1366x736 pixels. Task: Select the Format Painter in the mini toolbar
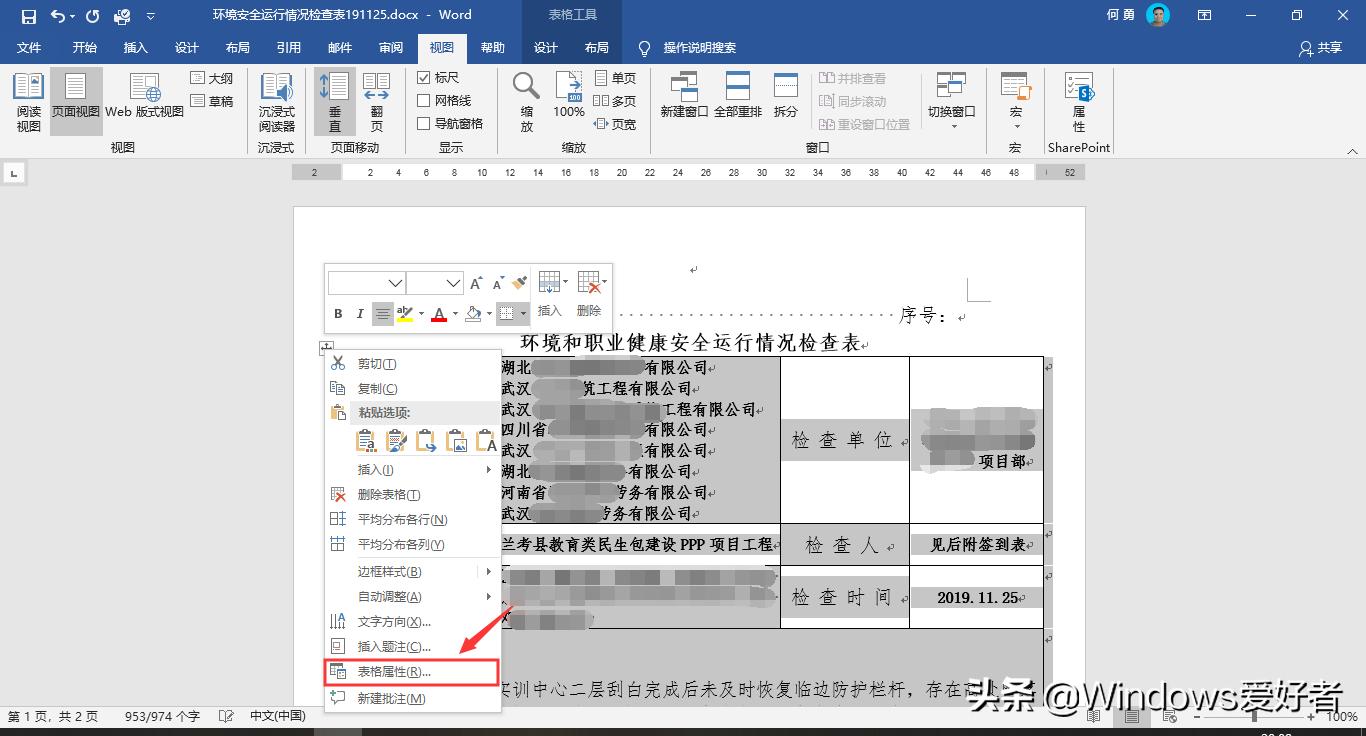(x=518, y=283)
